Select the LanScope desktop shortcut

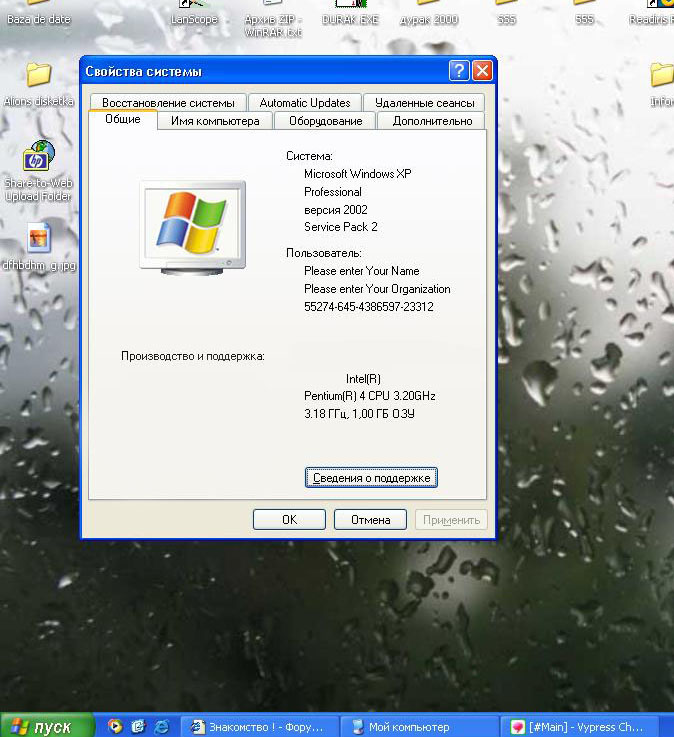click(193, 14)
